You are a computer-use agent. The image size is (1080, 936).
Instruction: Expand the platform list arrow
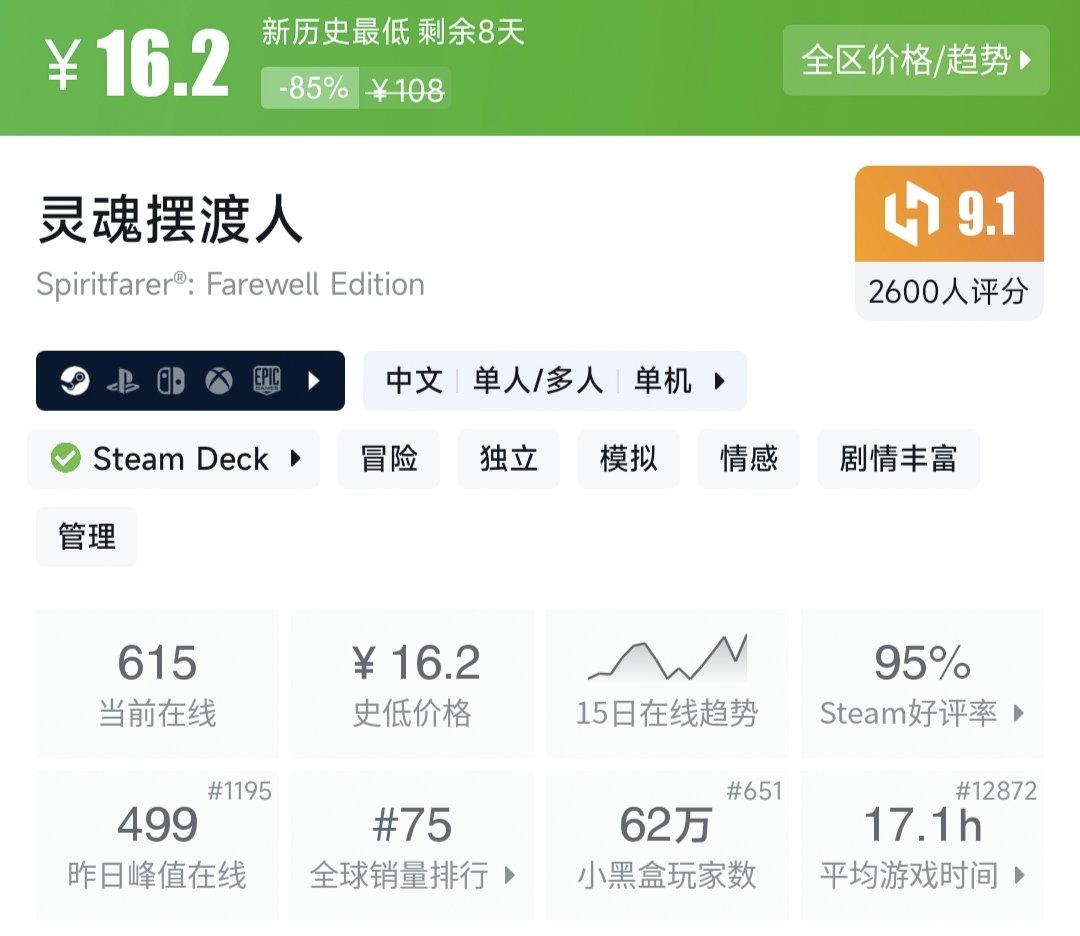click(314, 381)
